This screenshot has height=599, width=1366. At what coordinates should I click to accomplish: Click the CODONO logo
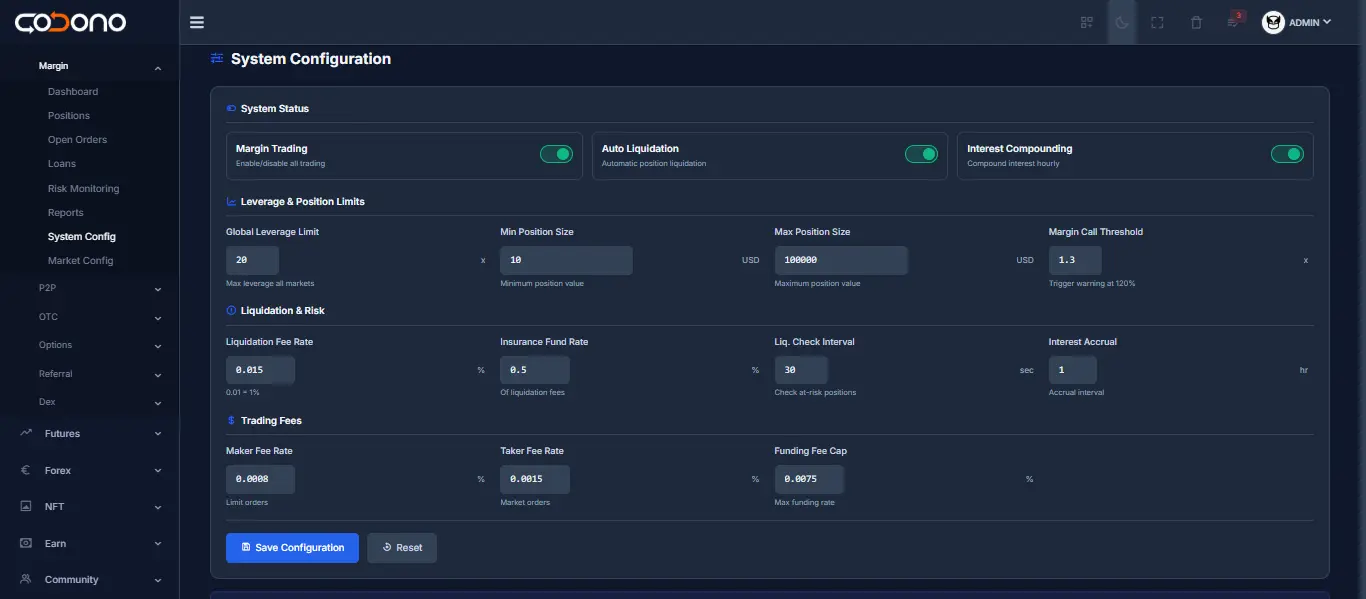click(70, 21)
